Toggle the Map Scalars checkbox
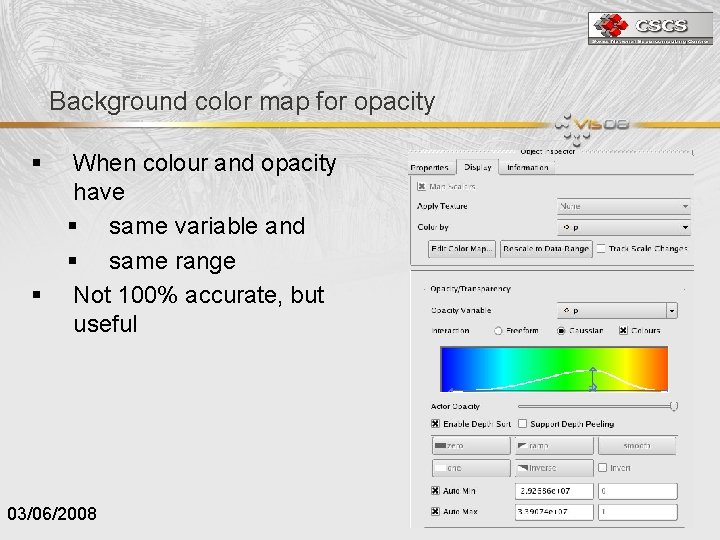This screenshot has width=720, height=540. tap(421, 186)
